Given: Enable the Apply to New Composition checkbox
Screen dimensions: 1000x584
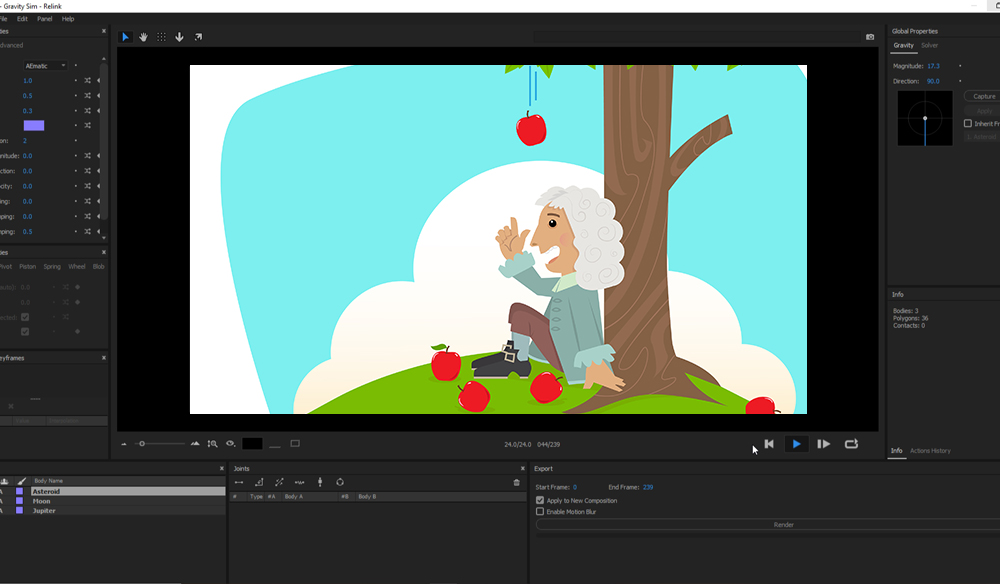Looking at the screenshot, I should click(x=540, y=500).
